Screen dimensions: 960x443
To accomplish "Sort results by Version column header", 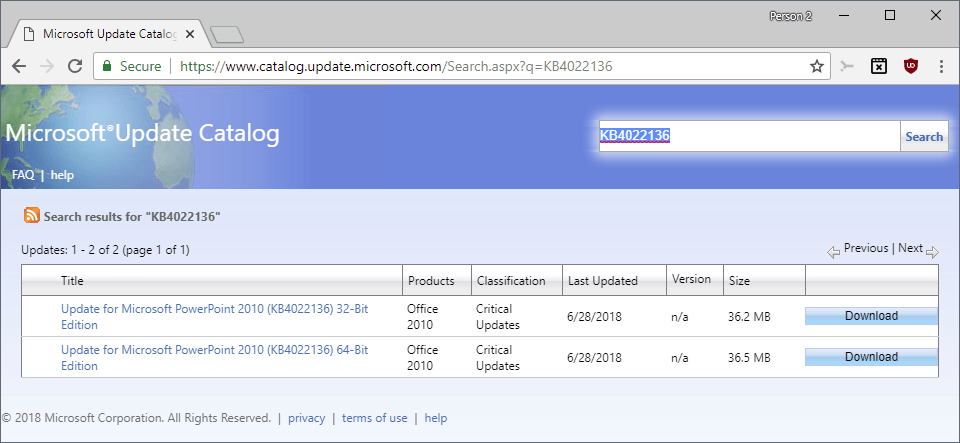I will pos(691,279).
